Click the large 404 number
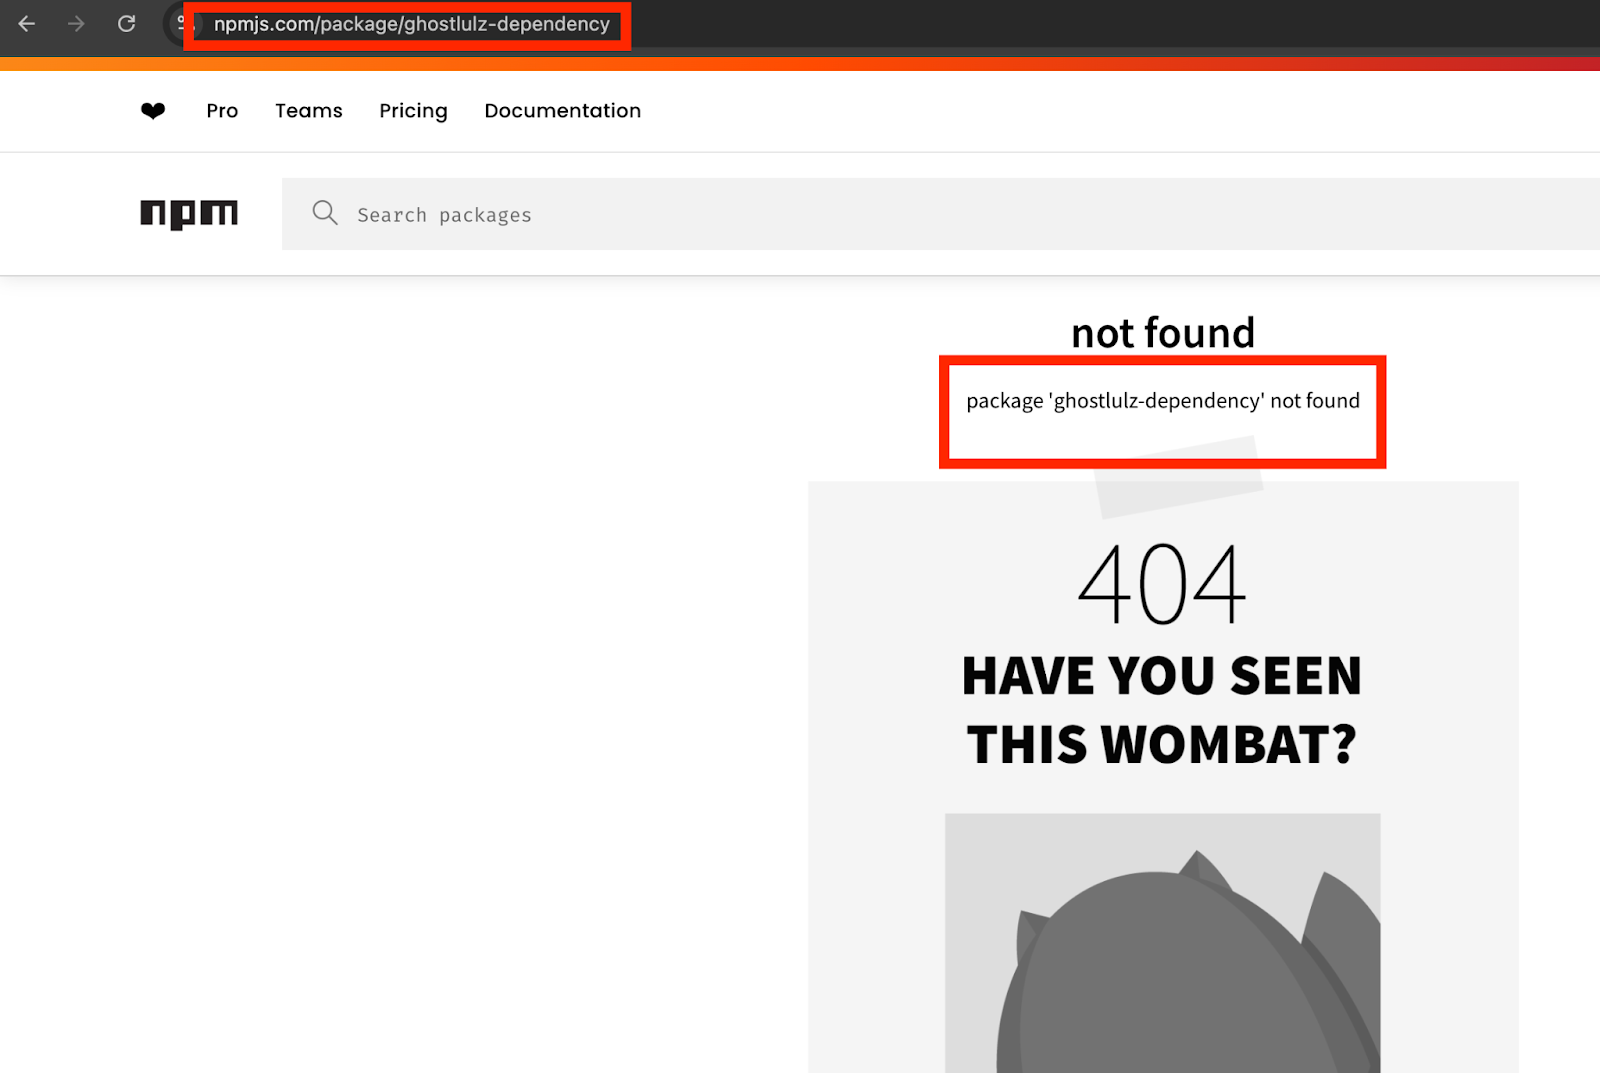Screen dimensions: 1600x1073 point(1162,584)
